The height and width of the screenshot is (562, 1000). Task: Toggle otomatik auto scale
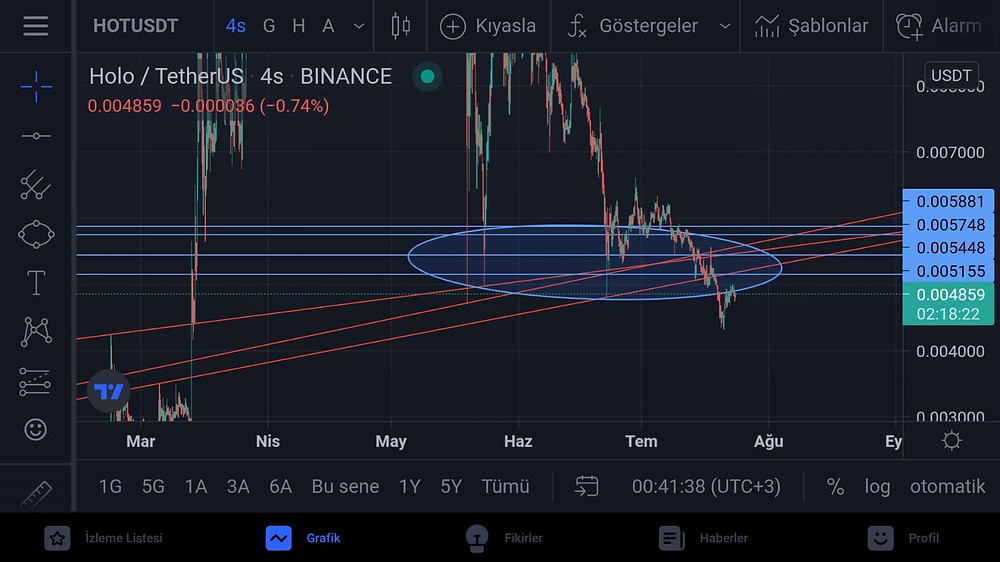[x=948, y=487]
